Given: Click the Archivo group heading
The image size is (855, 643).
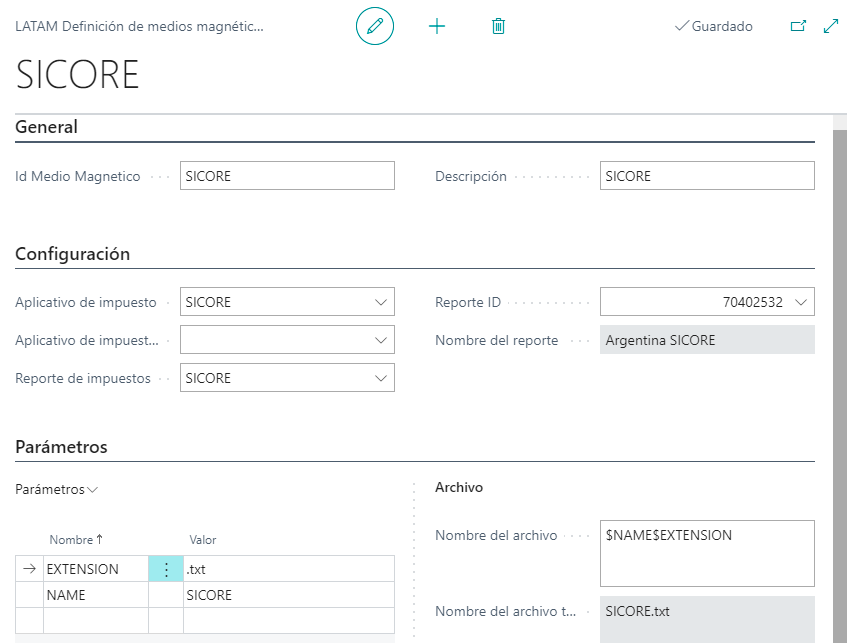Looking at the screenshot, I should pos(459,488).
